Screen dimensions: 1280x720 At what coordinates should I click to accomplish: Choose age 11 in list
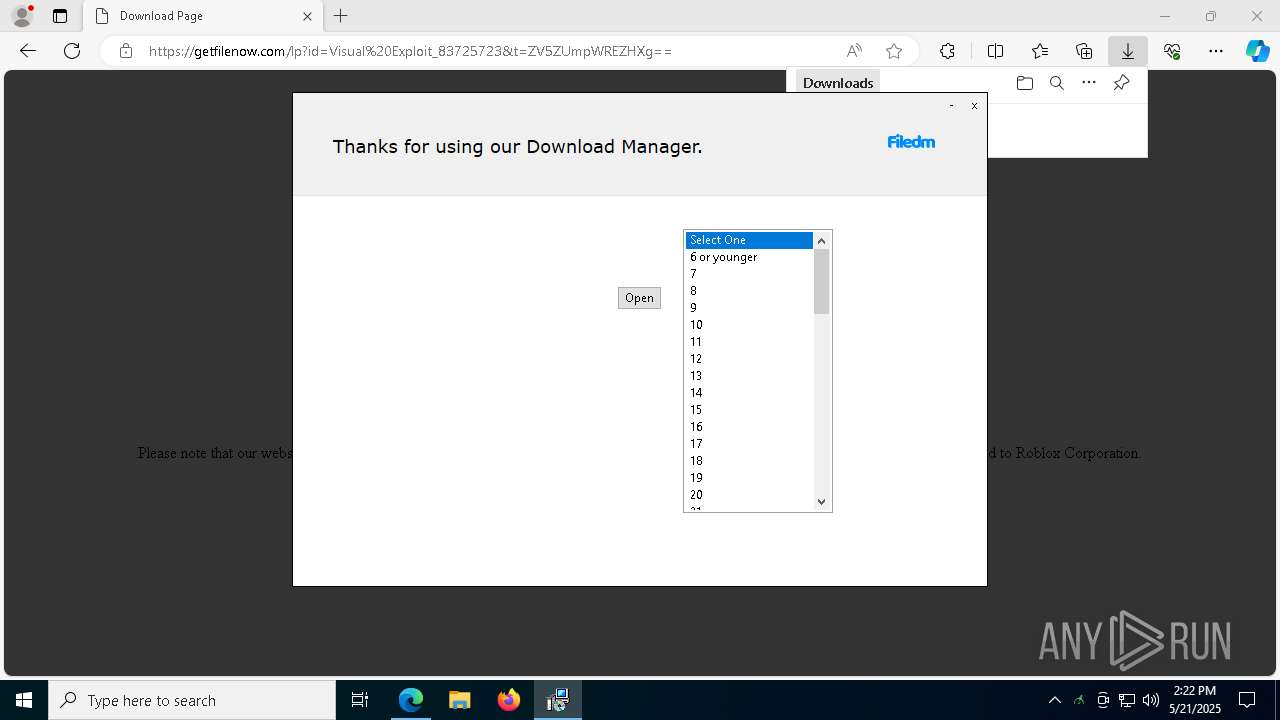click(x=749, y=342)
